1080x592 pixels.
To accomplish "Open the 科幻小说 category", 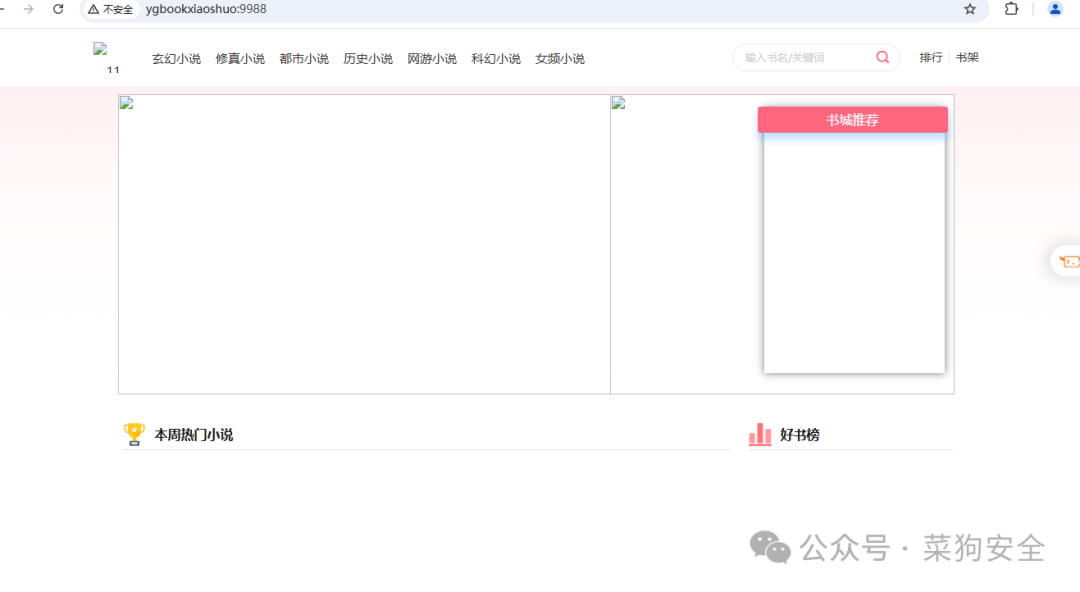I will click(496, 59).
